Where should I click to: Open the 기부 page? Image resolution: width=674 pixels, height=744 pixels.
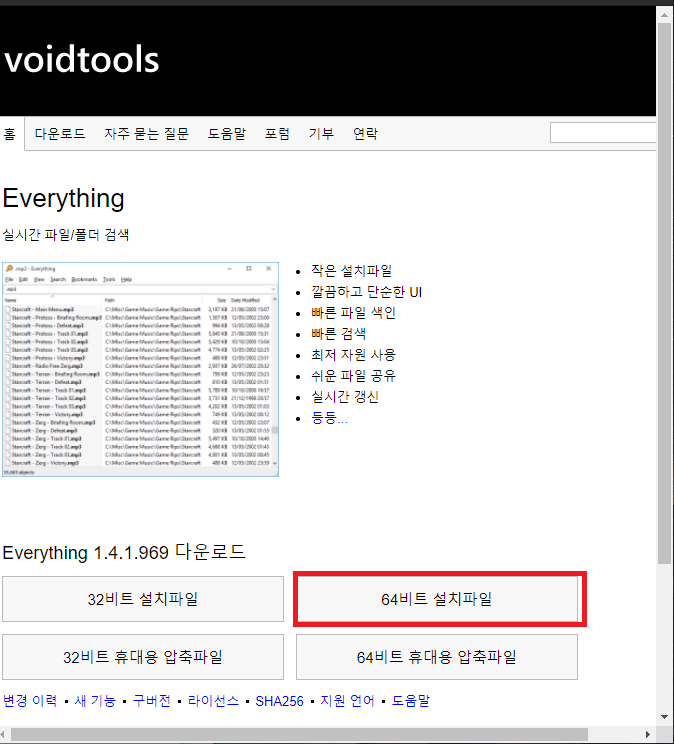321,134
